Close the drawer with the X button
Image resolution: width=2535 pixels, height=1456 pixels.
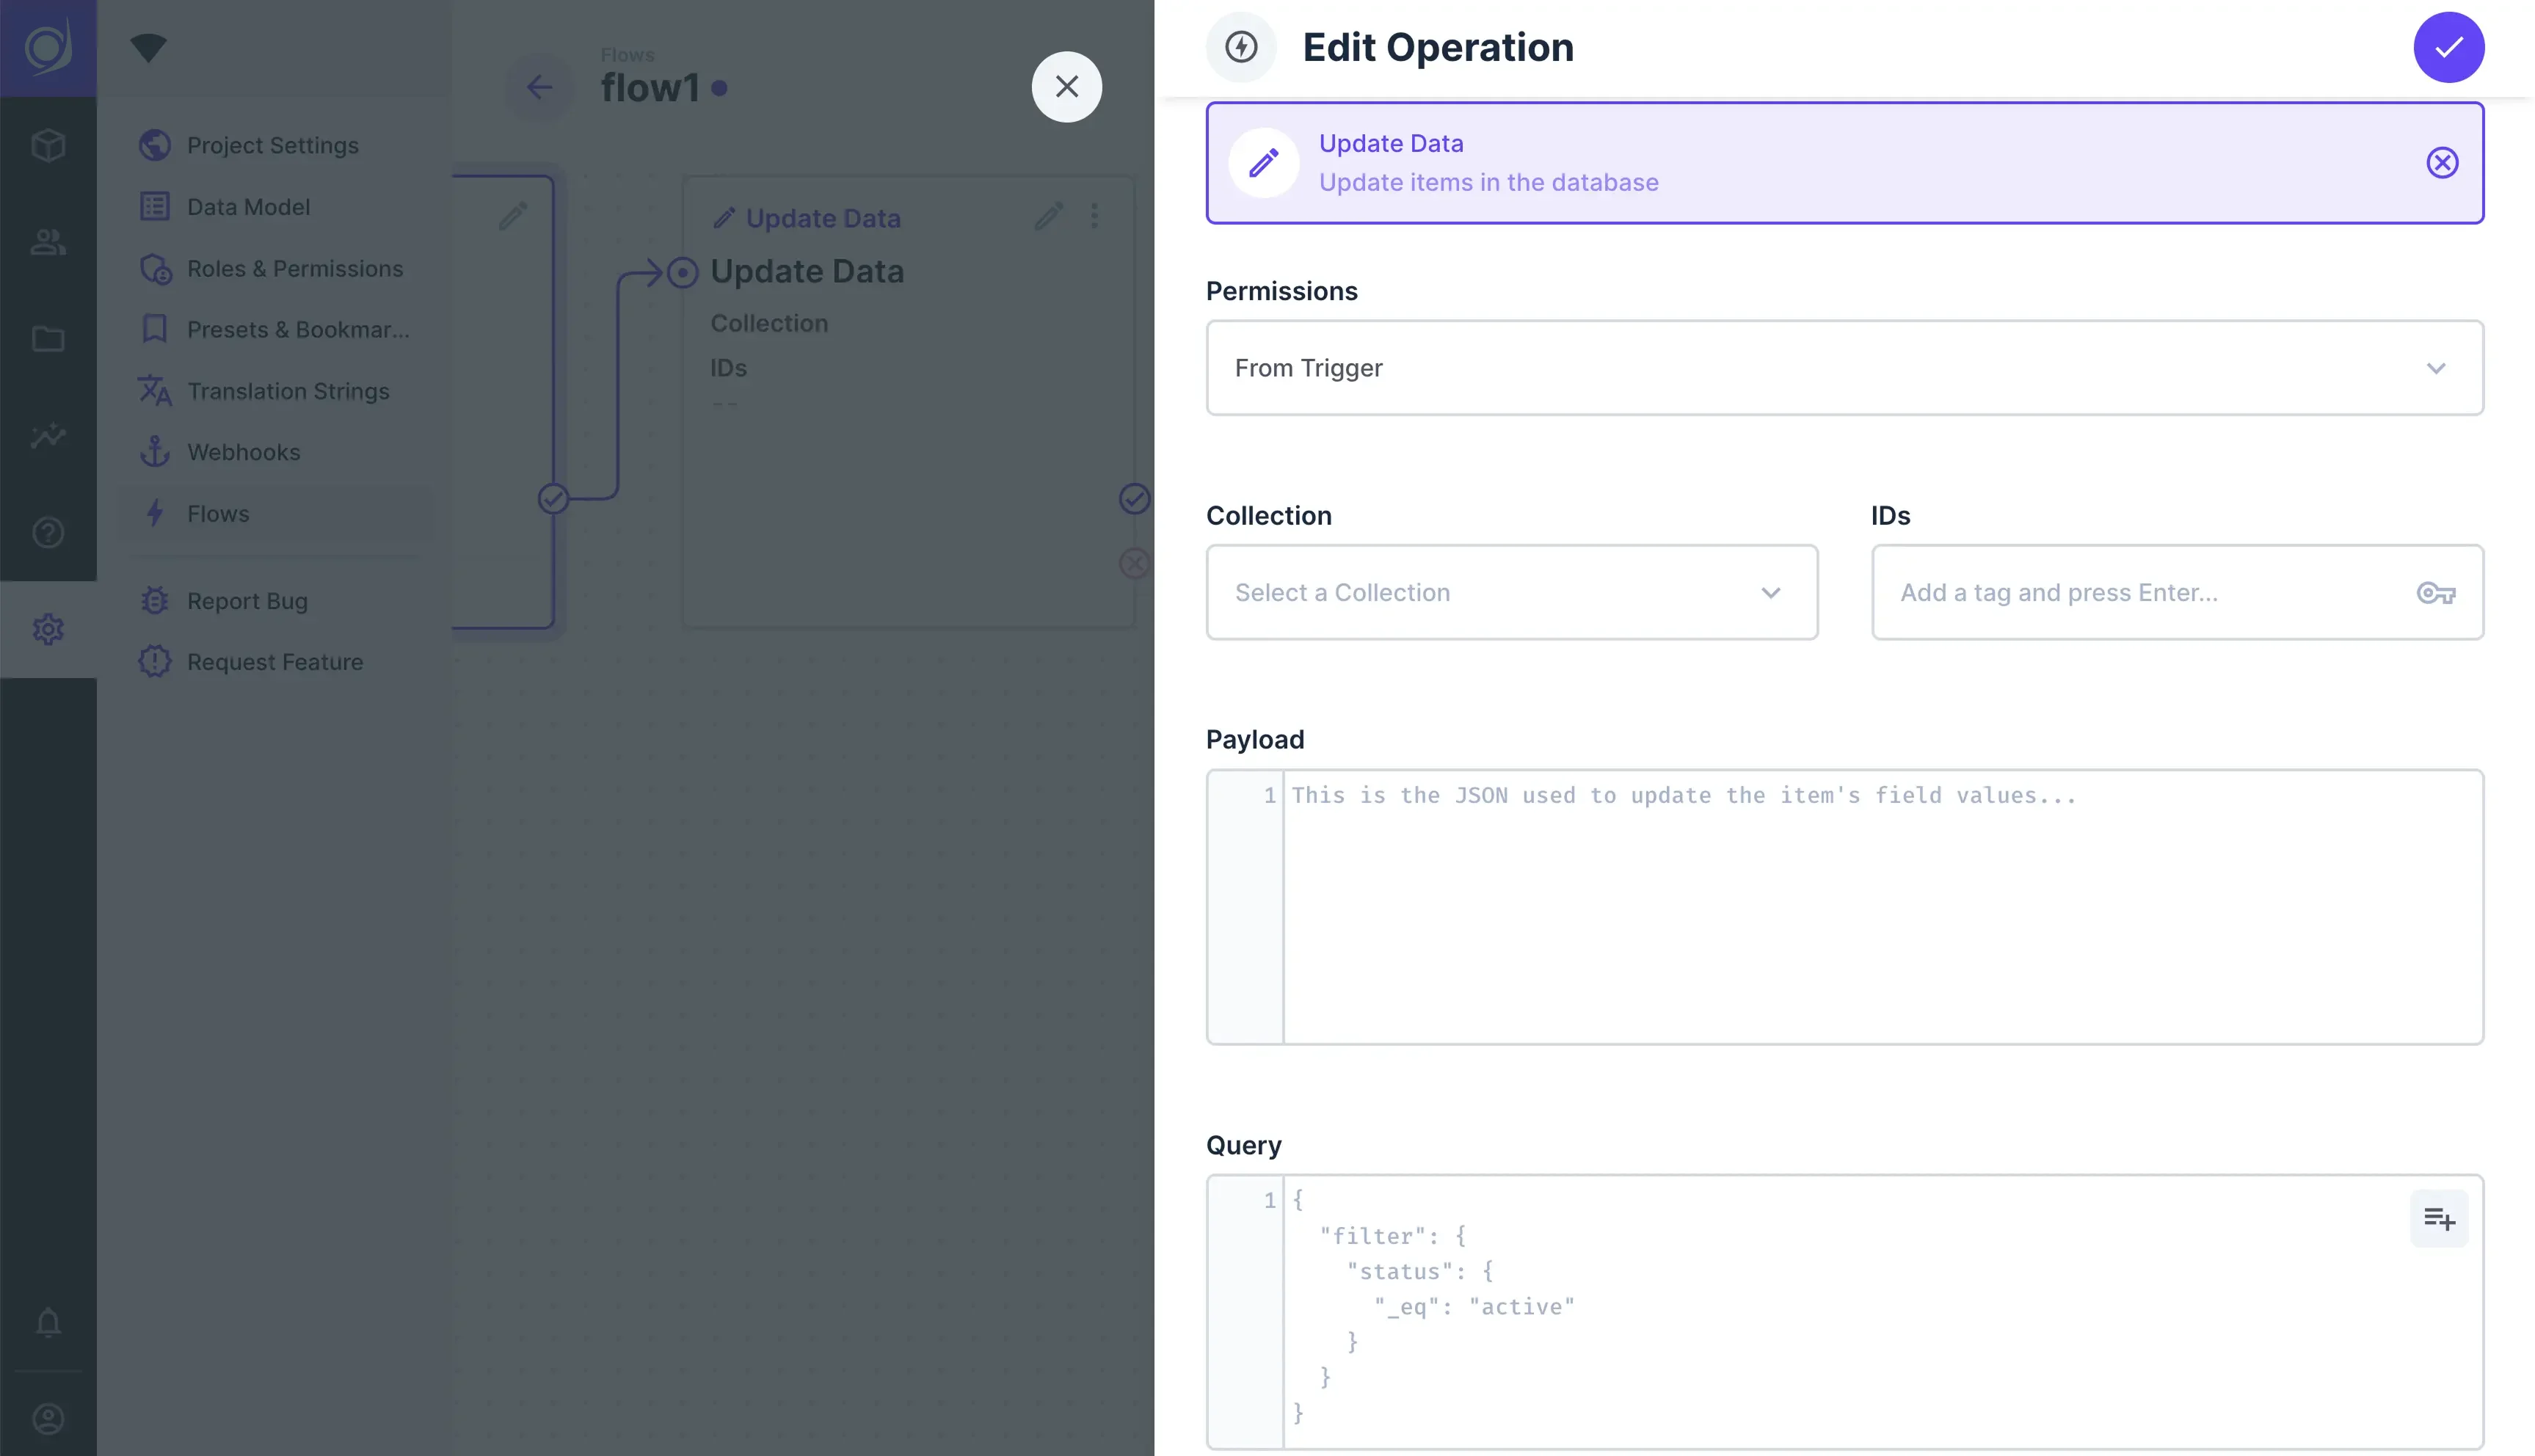coord(1066,87)
